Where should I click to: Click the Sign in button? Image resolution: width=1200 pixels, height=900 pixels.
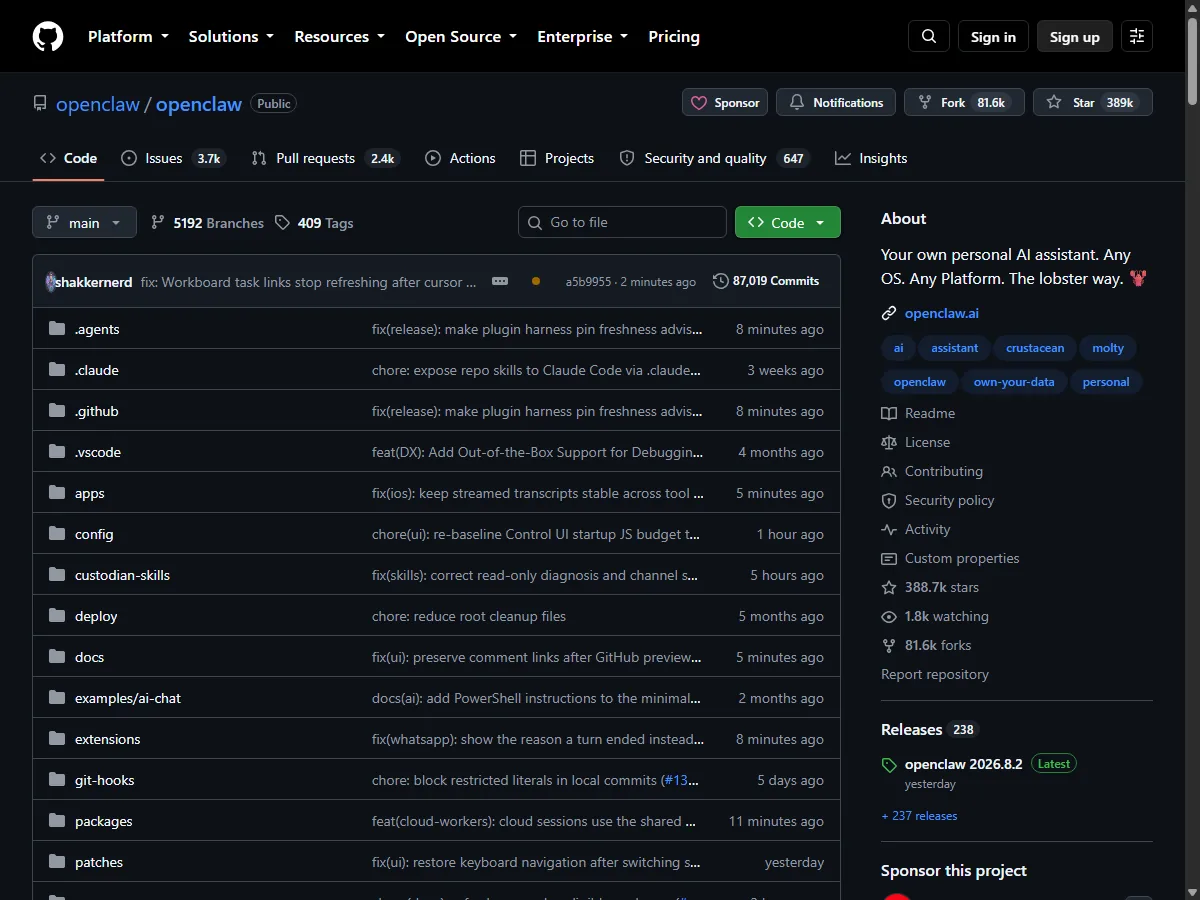point(993,36)
